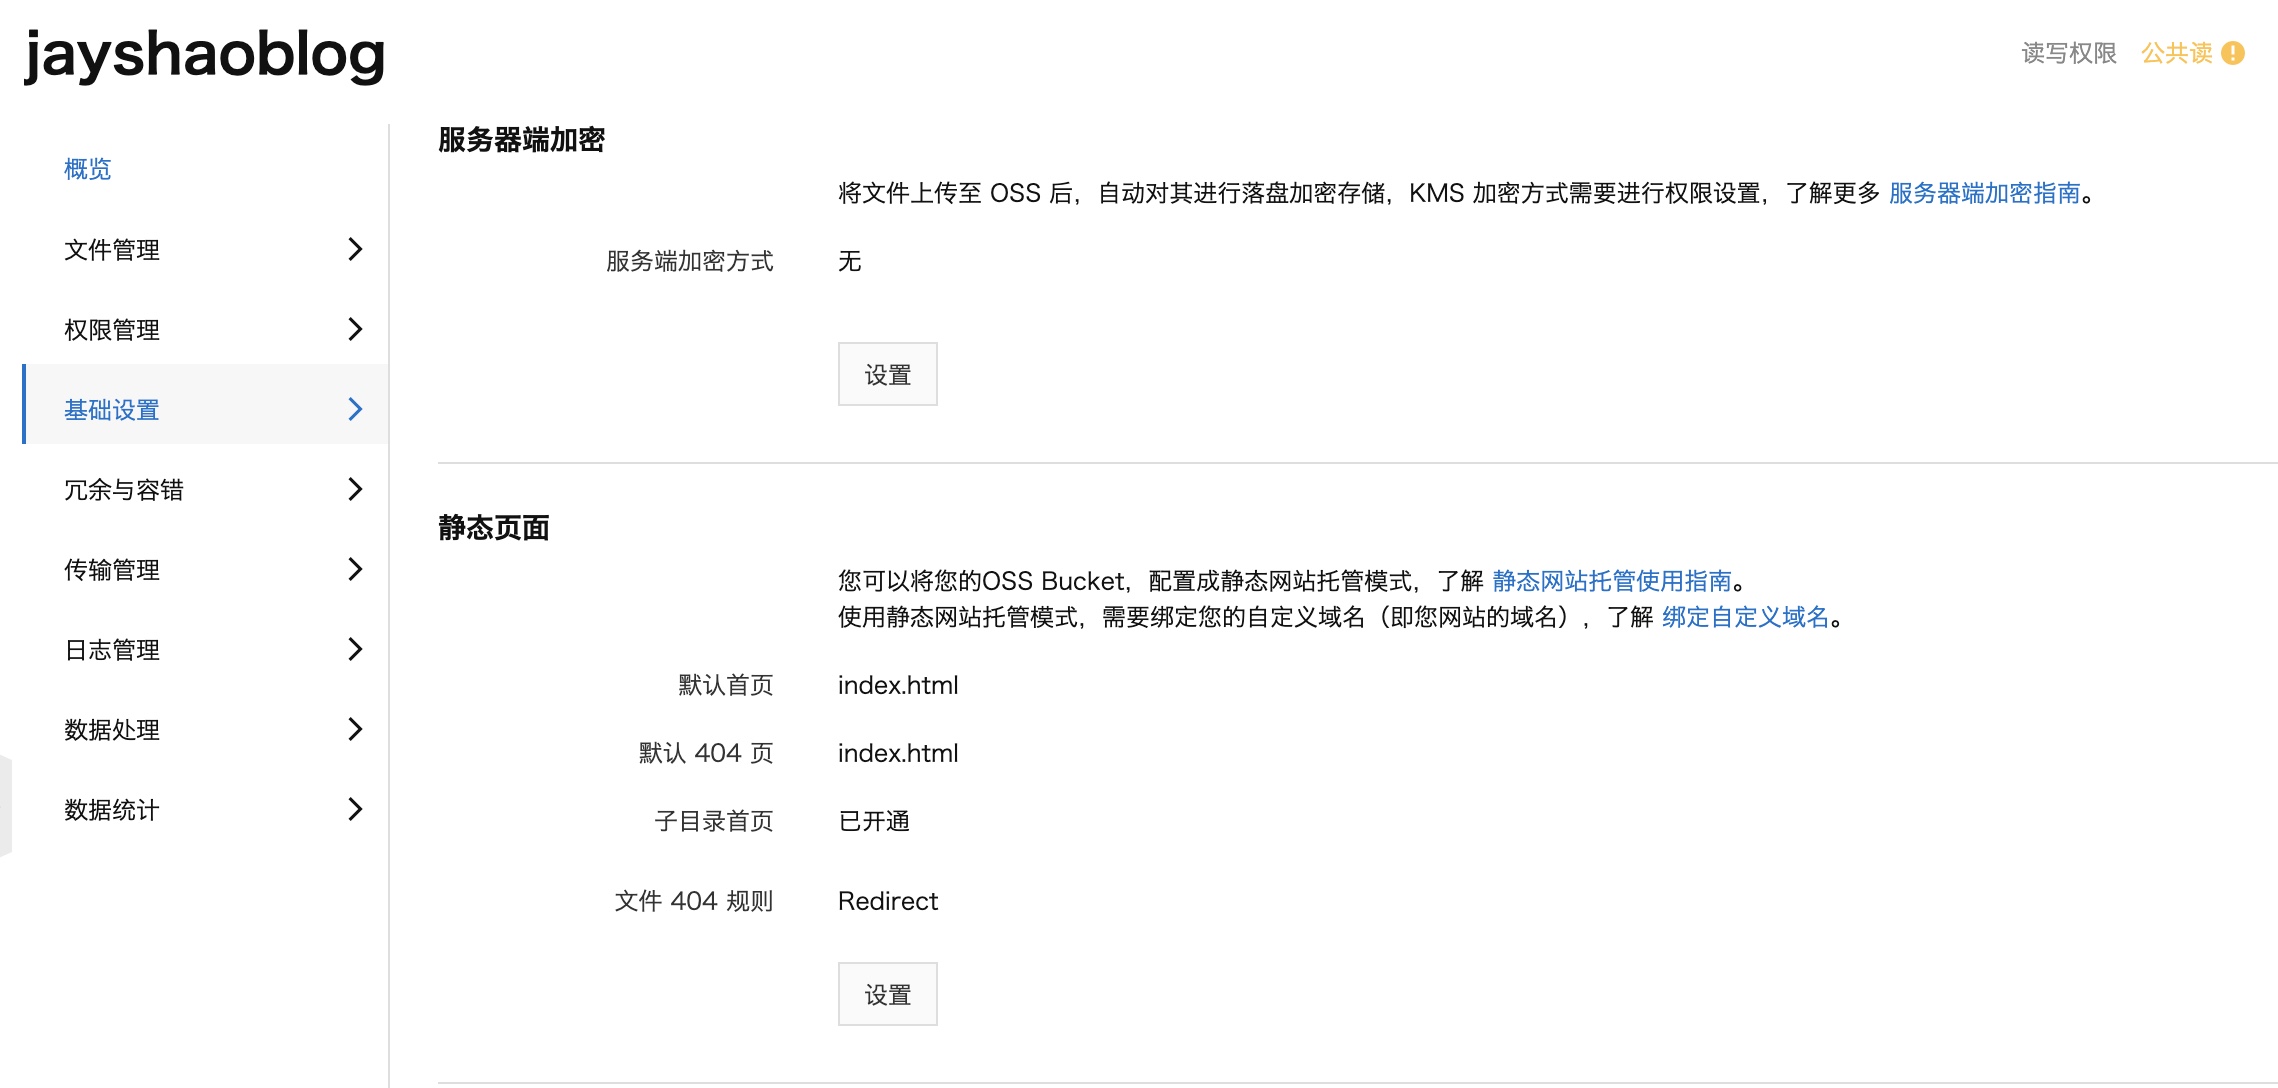
Task: Click the blue 基础设置 chevron arrow
Action: click(x=355, y=409)
